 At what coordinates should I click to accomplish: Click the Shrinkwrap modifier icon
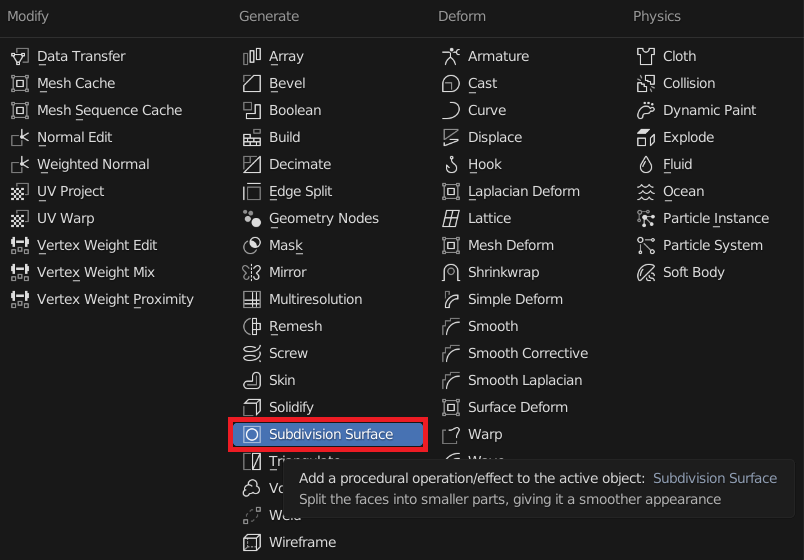tap(451, 273)
